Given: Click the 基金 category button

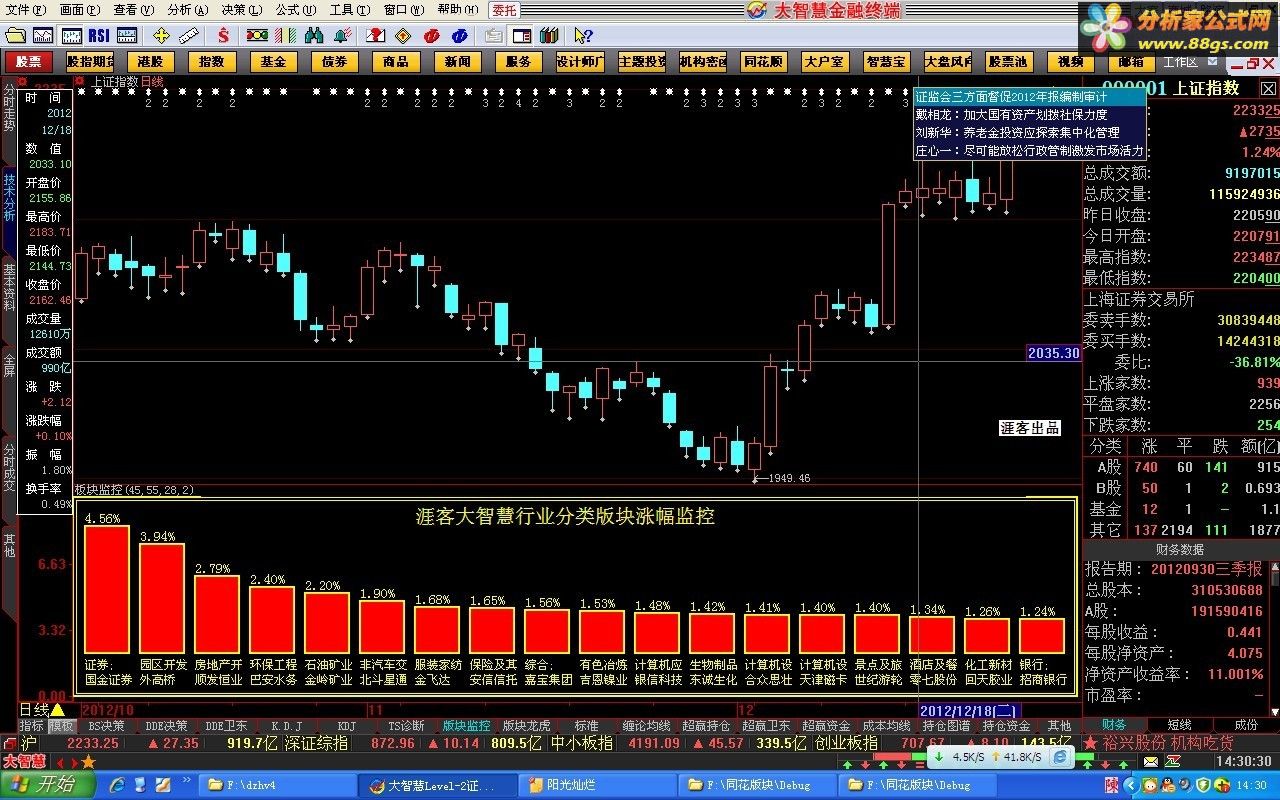Looking at the screenshot, I should pyautogui.click(x=272, y=61).
